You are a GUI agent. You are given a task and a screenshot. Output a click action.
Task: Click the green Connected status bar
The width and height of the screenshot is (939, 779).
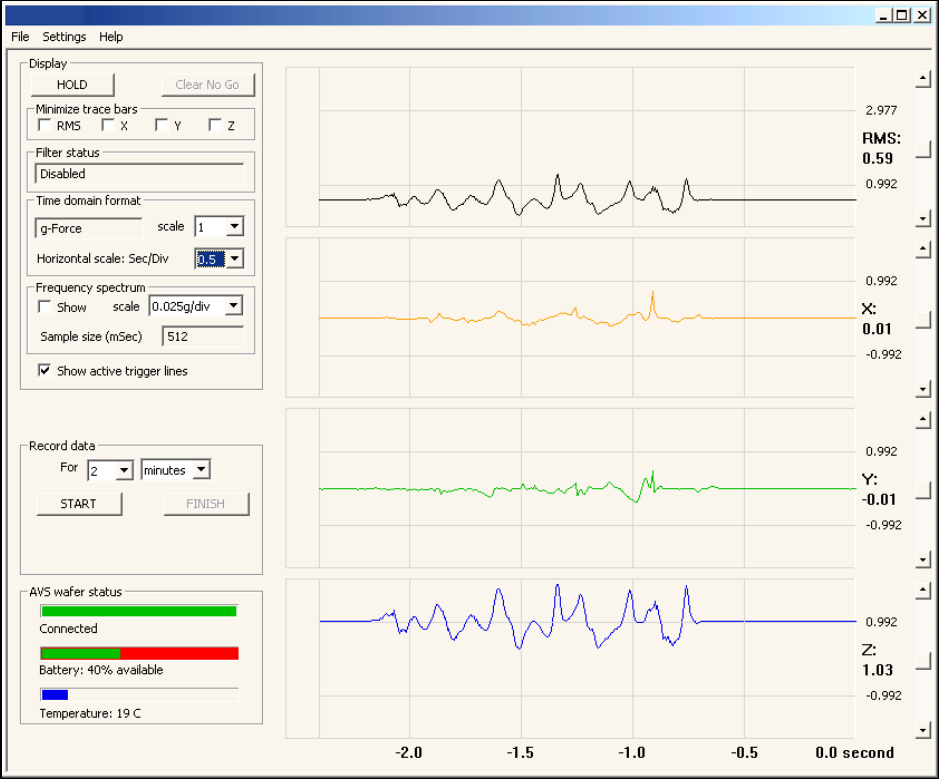139,611
